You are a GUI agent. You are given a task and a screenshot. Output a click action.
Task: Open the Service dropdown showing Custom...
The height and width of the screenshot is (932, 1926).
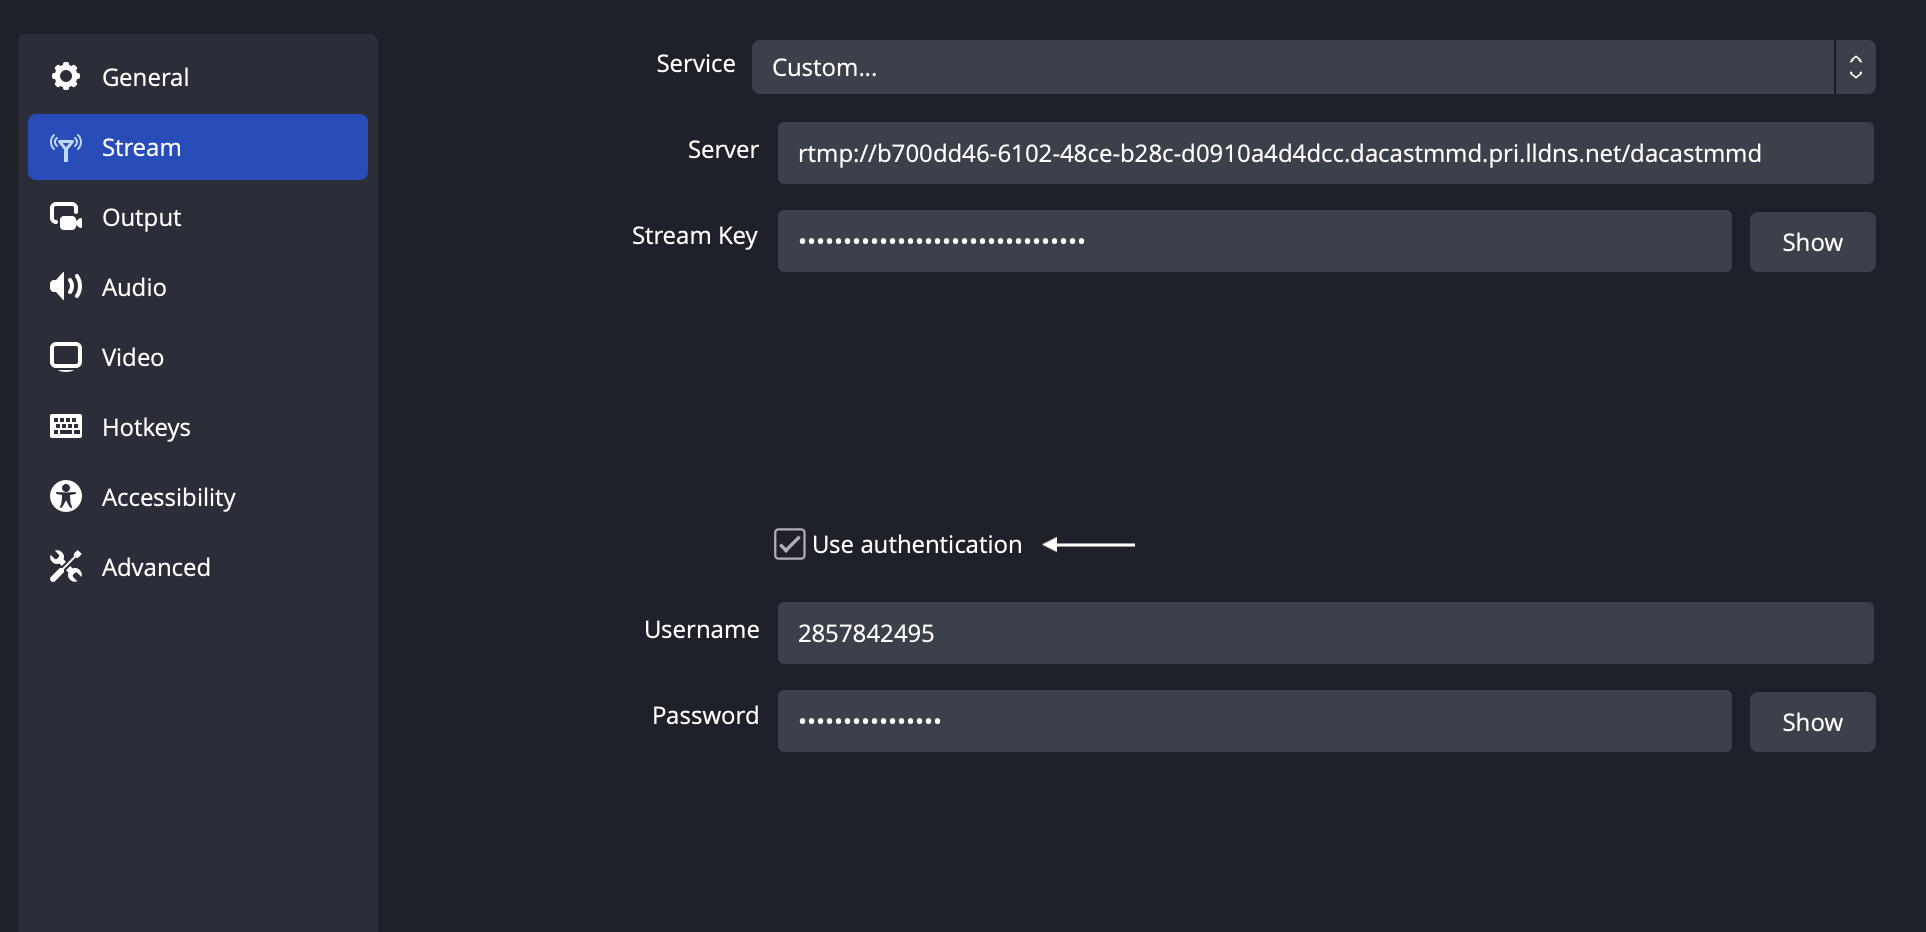click(x=1293, y=67)
